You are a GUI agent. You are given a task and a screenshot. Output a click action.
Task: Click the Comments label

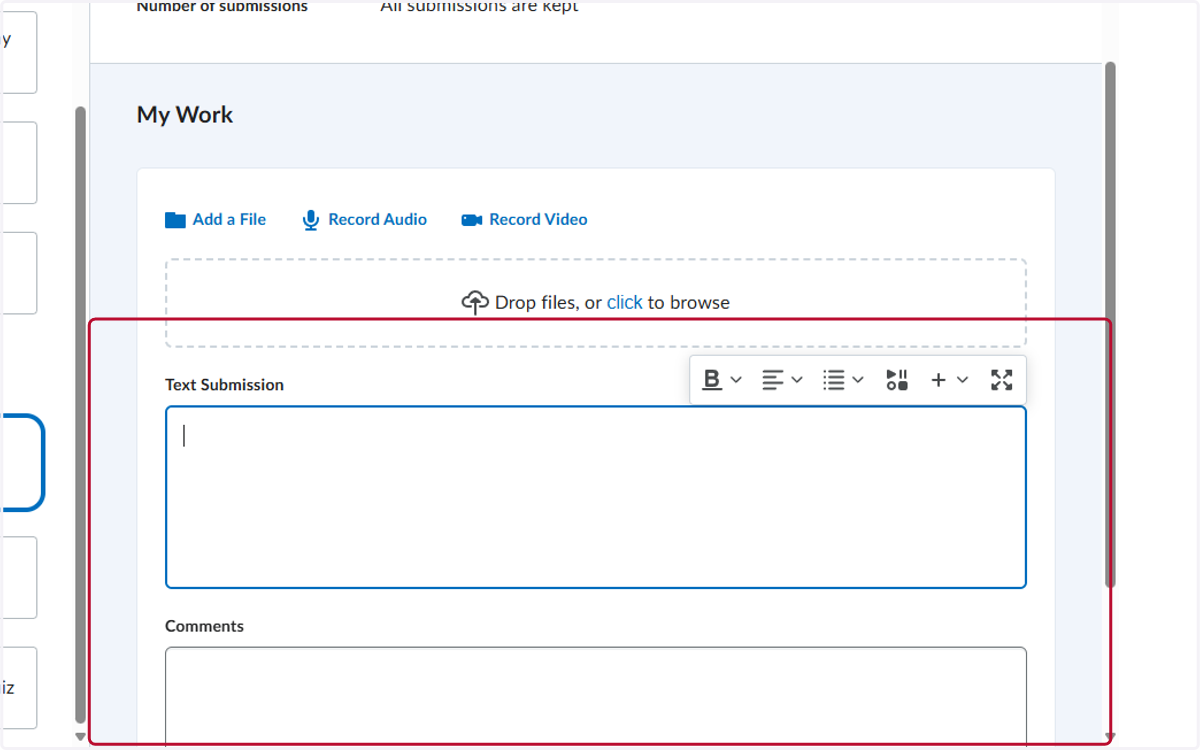(x=204, y=626)
